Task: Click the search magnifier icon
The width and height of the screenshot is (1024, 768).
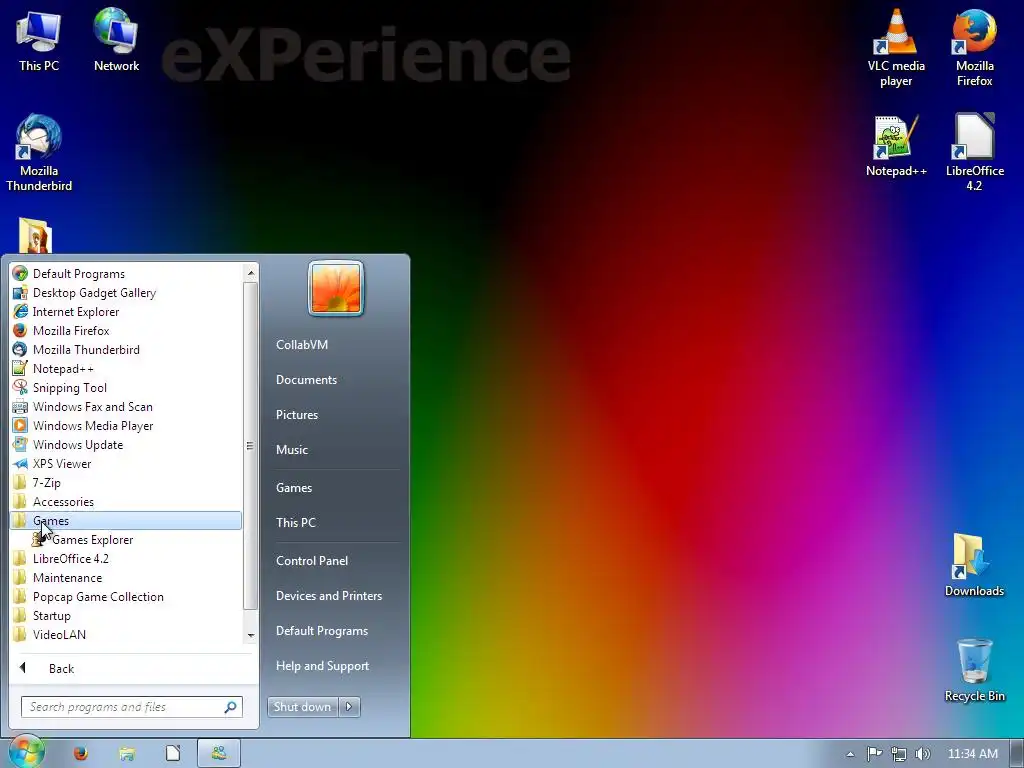Action: pos(231,707)
